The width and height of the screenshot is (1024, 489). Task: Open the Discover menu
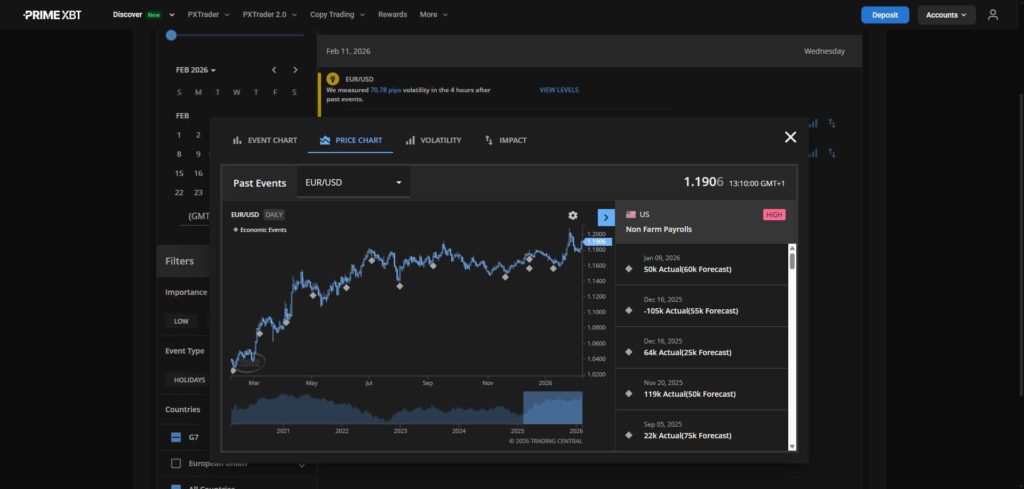point(144,14)
